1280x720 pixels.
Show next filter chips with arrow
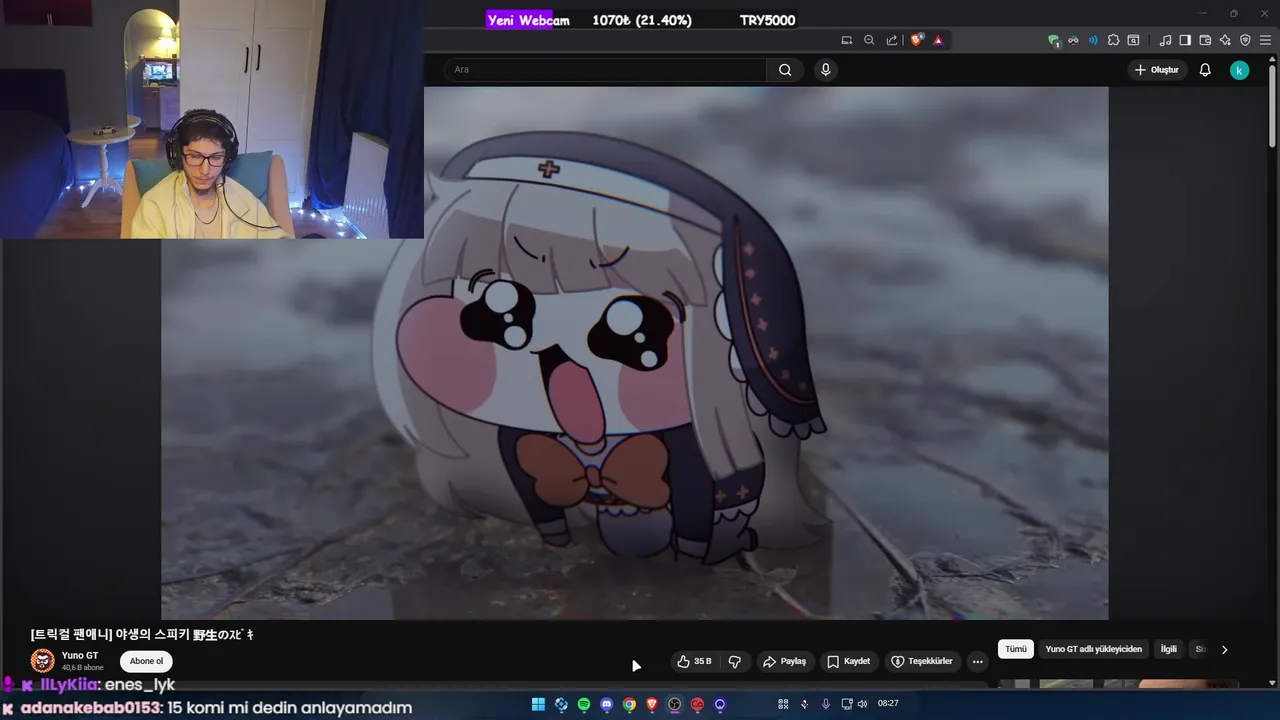coord(1224,649)
